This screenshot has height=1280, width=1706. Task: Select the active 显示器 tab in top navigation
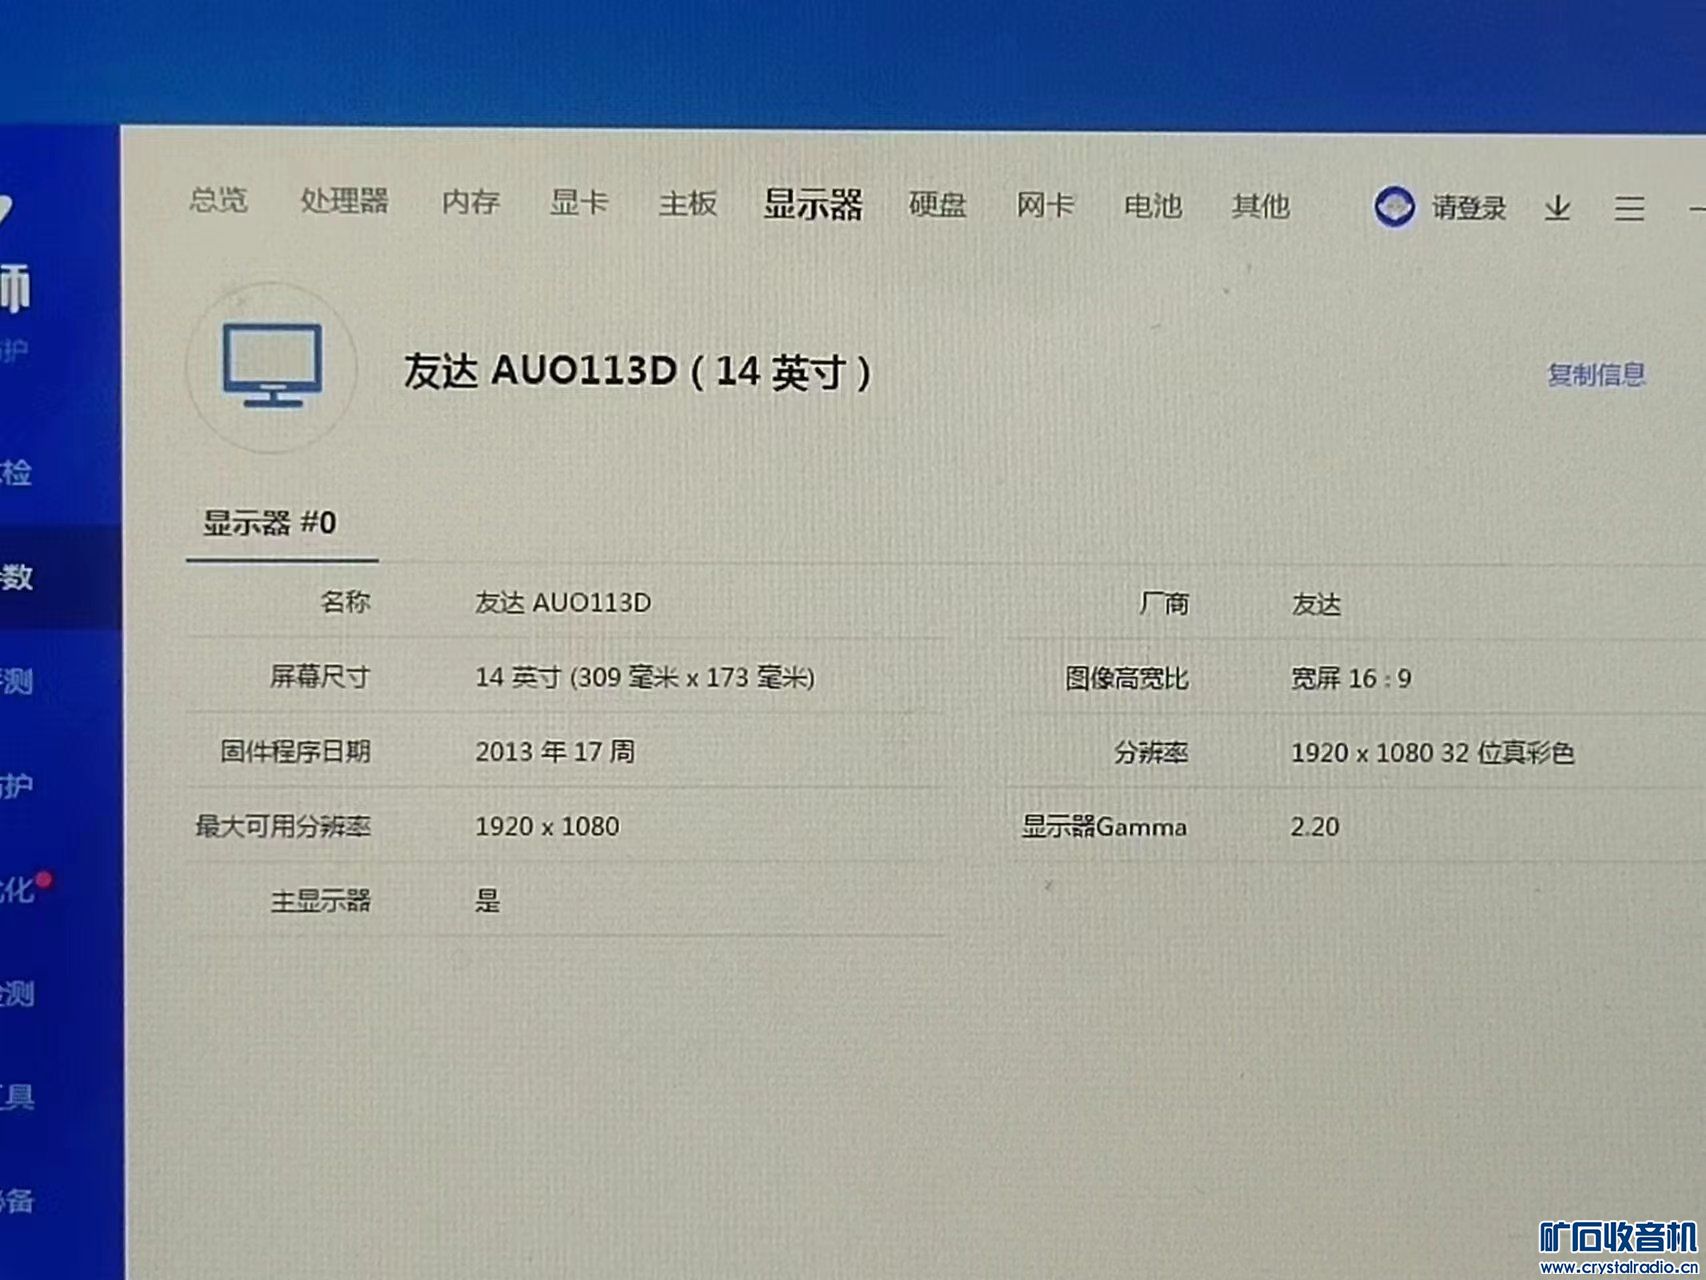click(813, 205)
